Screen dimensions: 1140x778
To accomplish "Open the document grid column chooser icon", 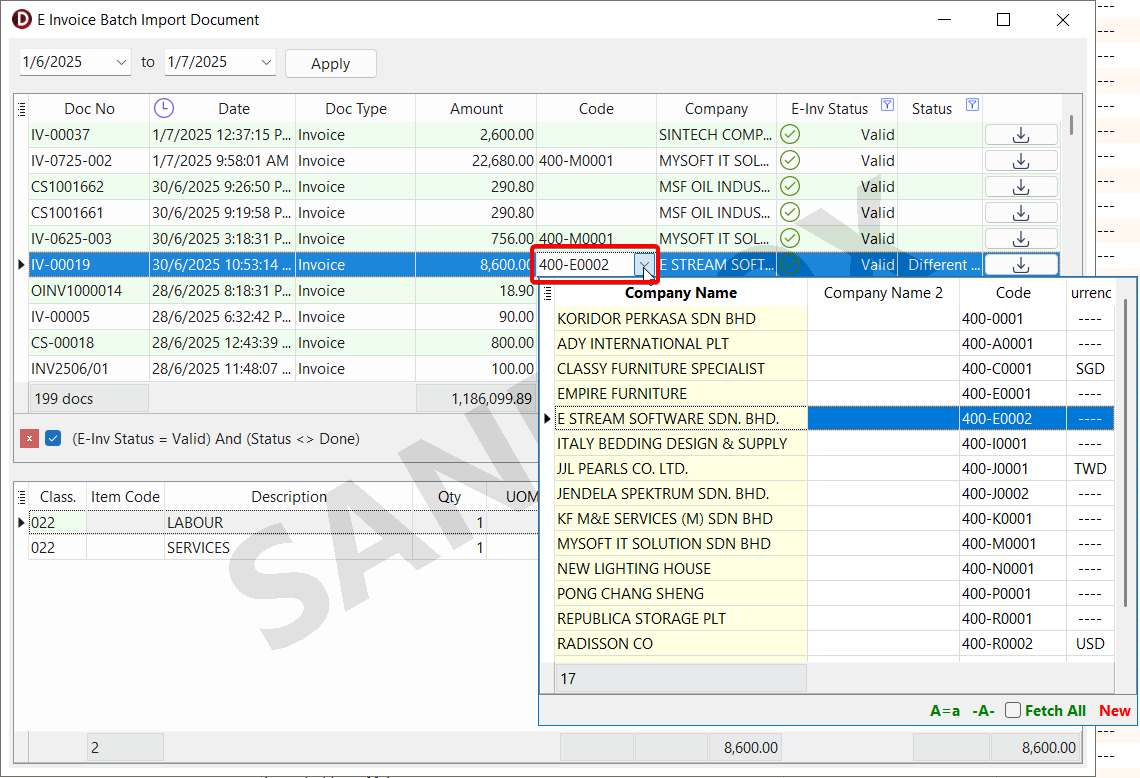I will 21,109.
